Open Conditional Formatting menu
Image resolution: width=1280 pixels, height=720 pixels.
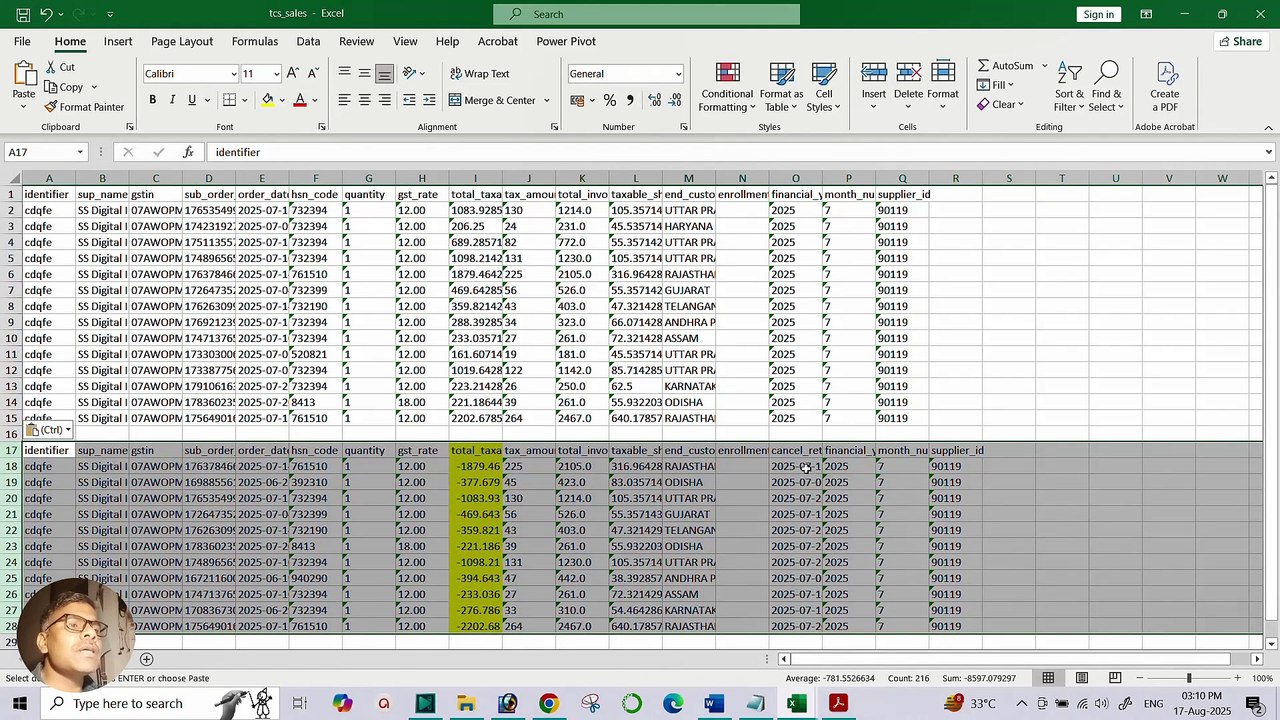point(727,87)
